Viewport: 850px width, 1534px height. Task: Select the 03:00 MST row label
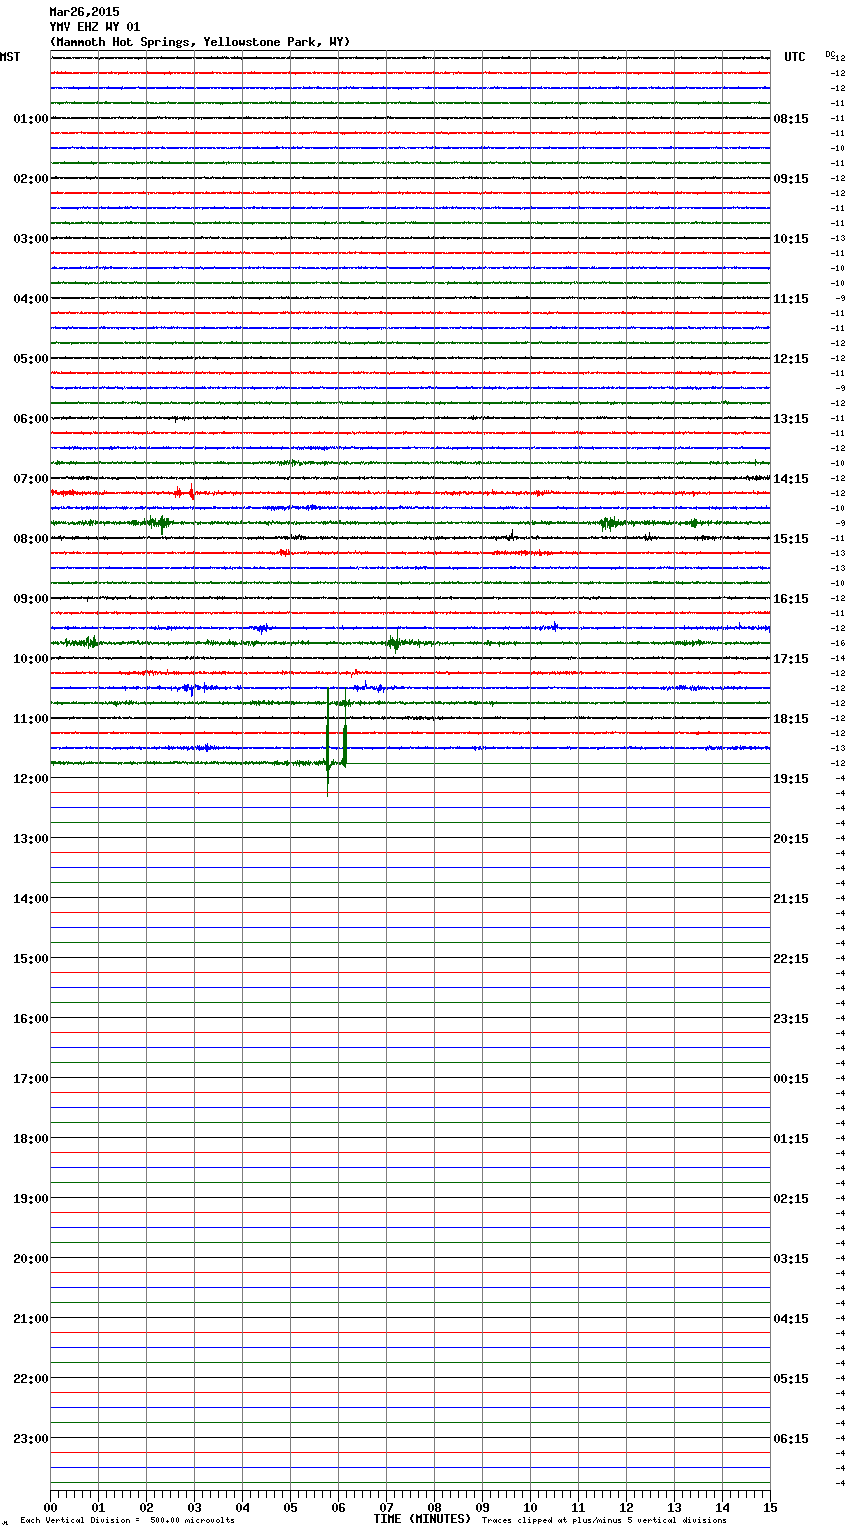coord(31,239)
